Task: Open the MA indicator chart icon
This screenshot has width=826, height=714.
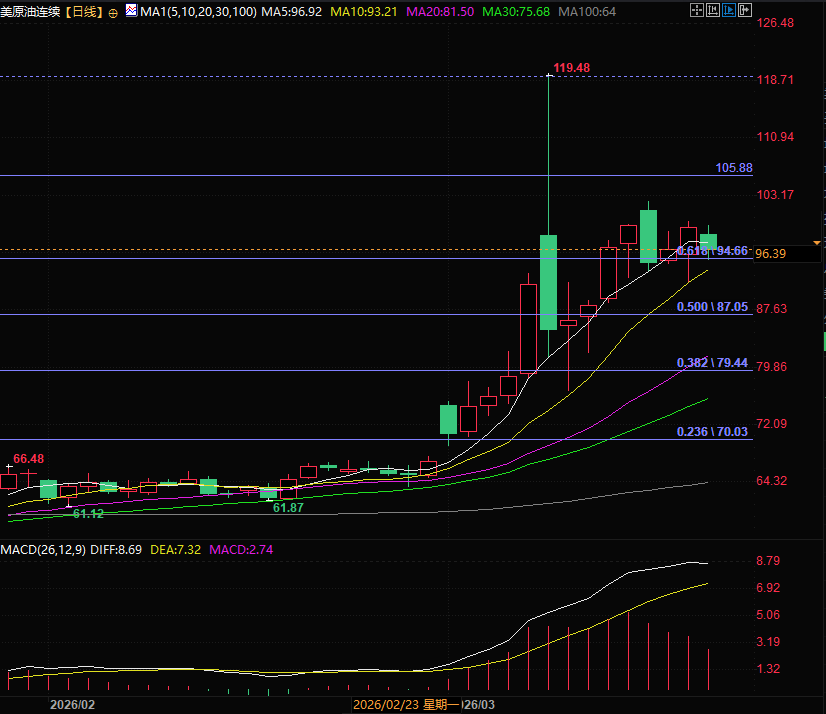Action: coord(131,10)
